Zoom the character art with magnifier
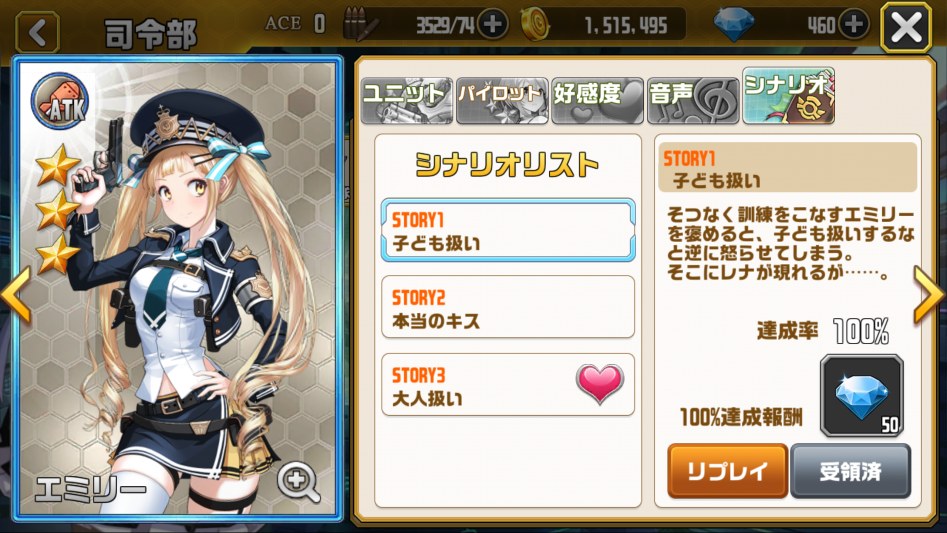Image resolution: width=947 pixels, height=533 pixels. pyautogui.click(x=298, y=482)
